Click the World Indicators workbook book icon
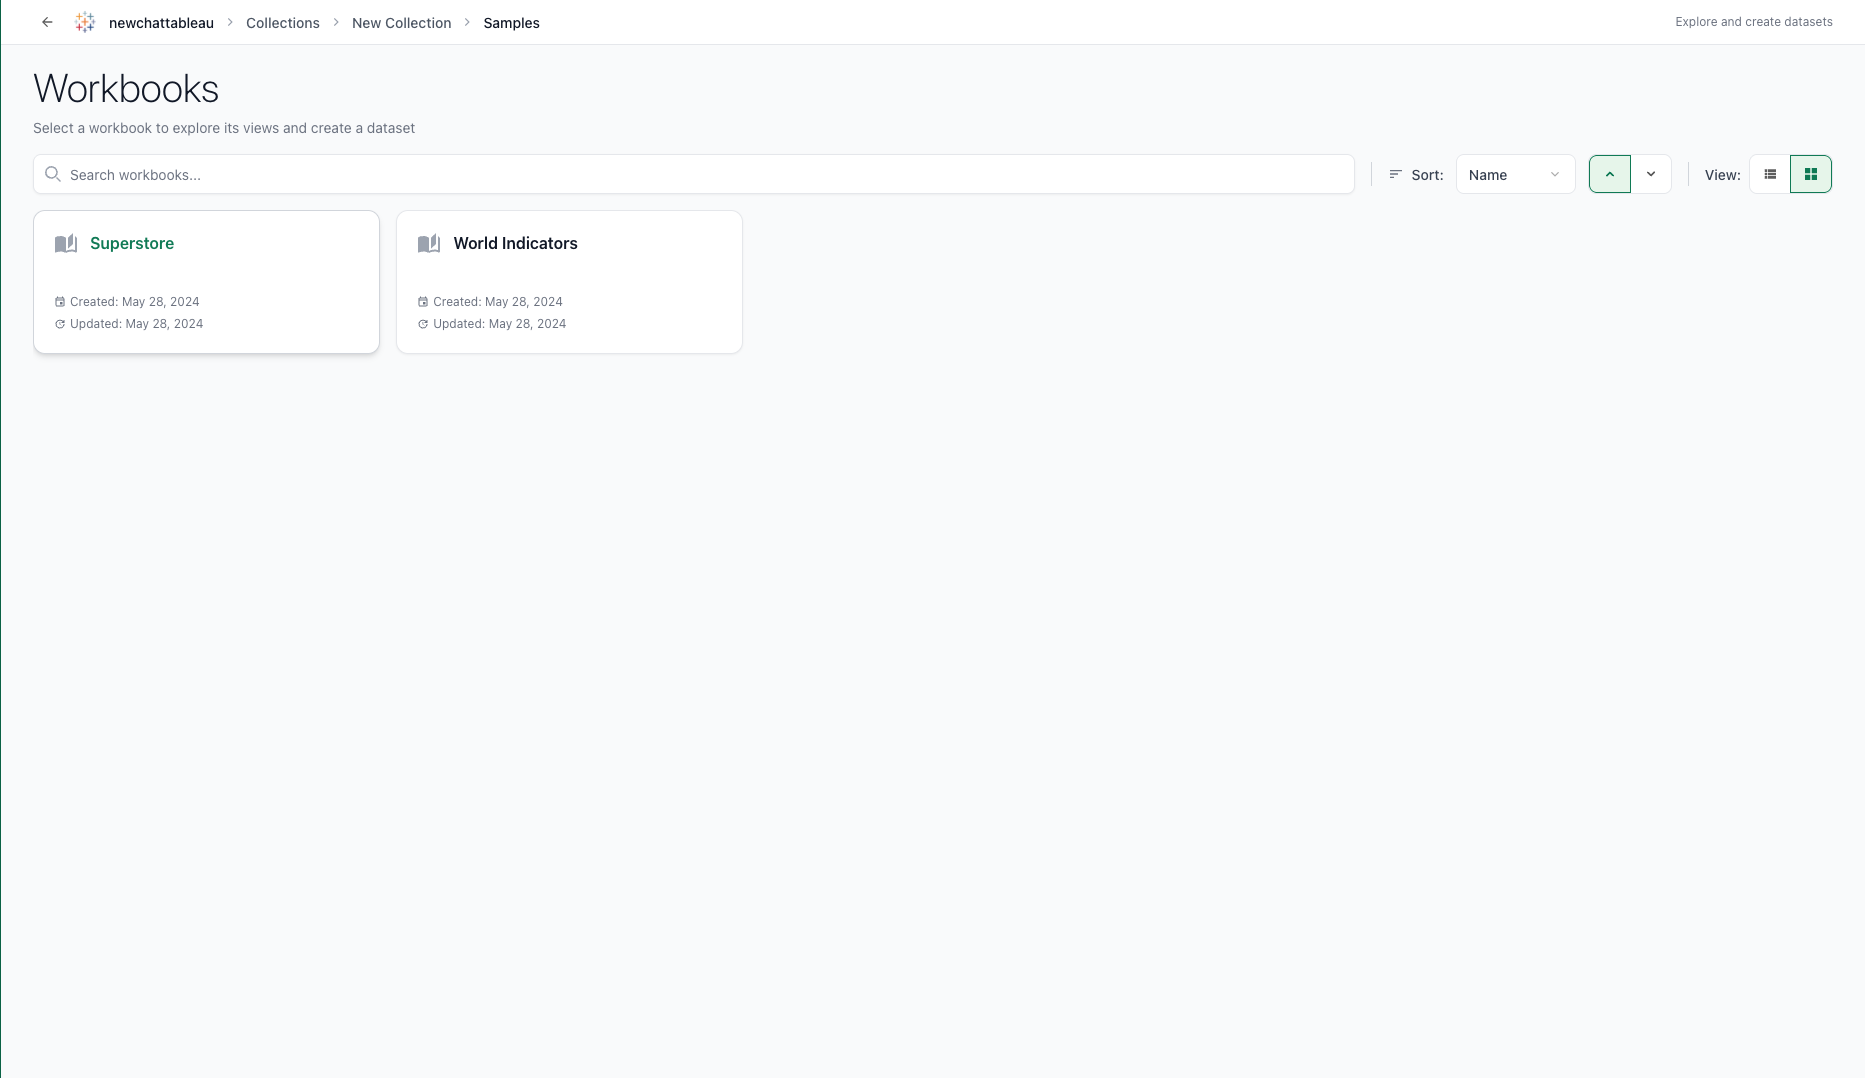The width and height of the screenshot is (1865, 1078). 429,243
